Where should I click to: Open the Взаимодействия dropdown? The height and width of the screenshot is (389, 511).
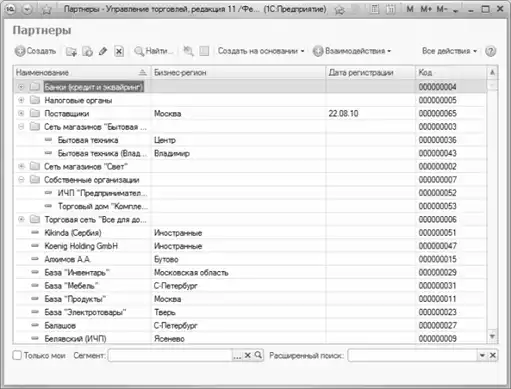pyautogui.click(x=352, y=51)
